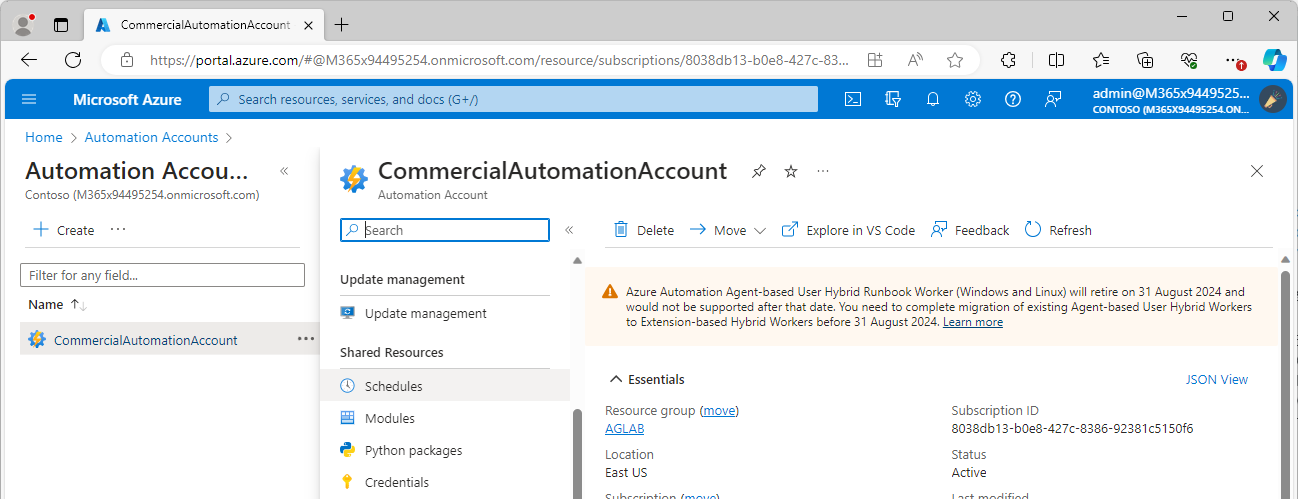Collapse the Automation Accounts list pane

click(284, 172)
